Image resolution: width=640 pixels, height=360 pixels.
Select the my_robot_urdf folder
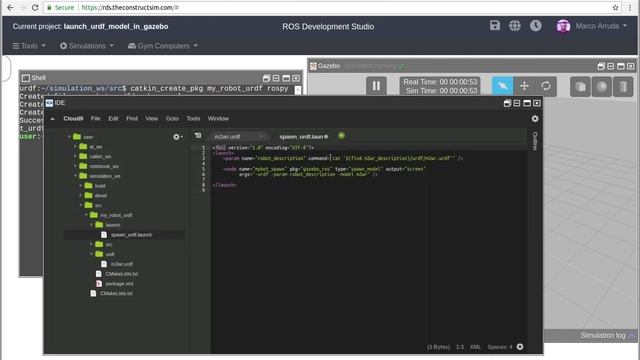(x=116, y=215)
